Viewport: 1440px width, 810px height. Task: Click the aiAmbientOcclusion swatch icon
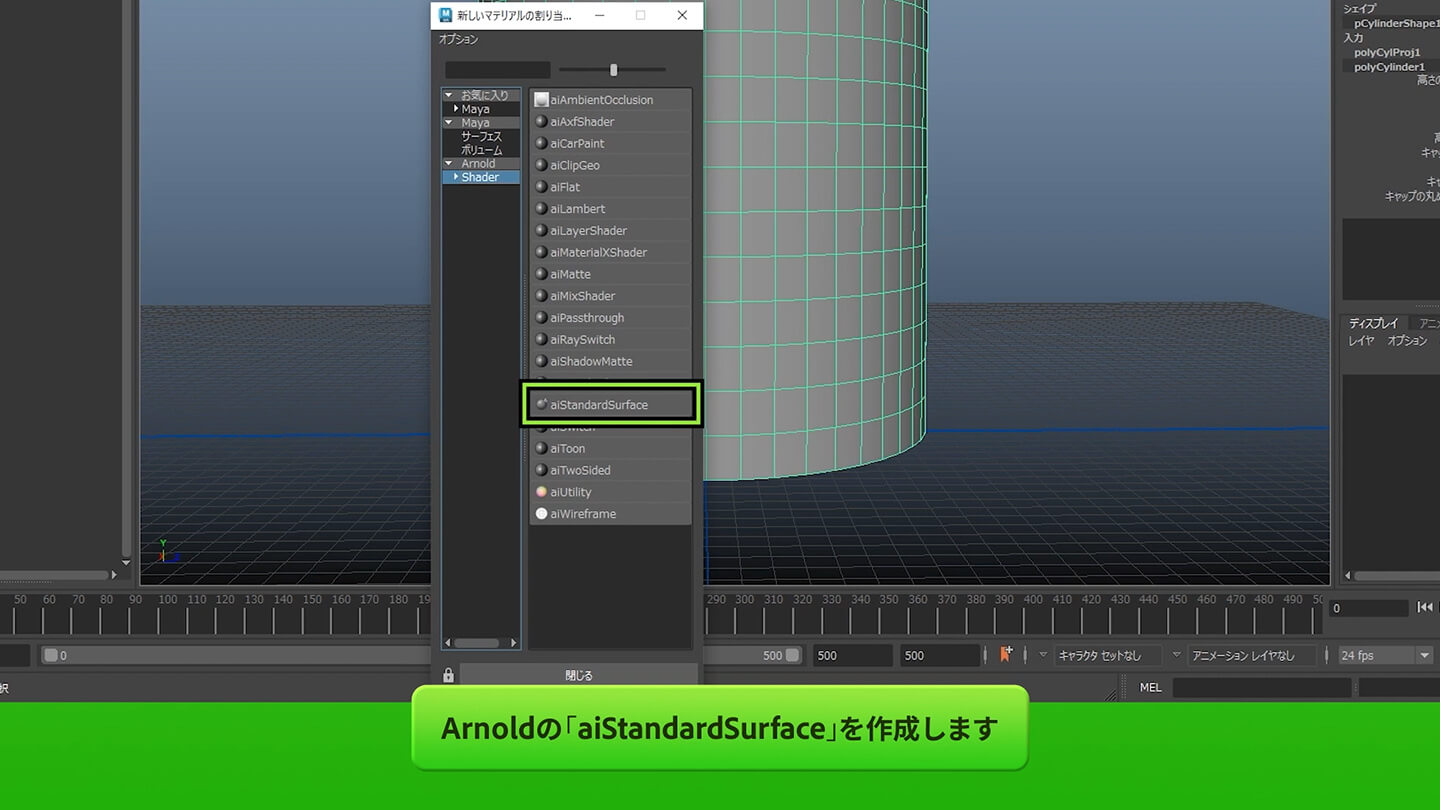[x=541, y=100]
